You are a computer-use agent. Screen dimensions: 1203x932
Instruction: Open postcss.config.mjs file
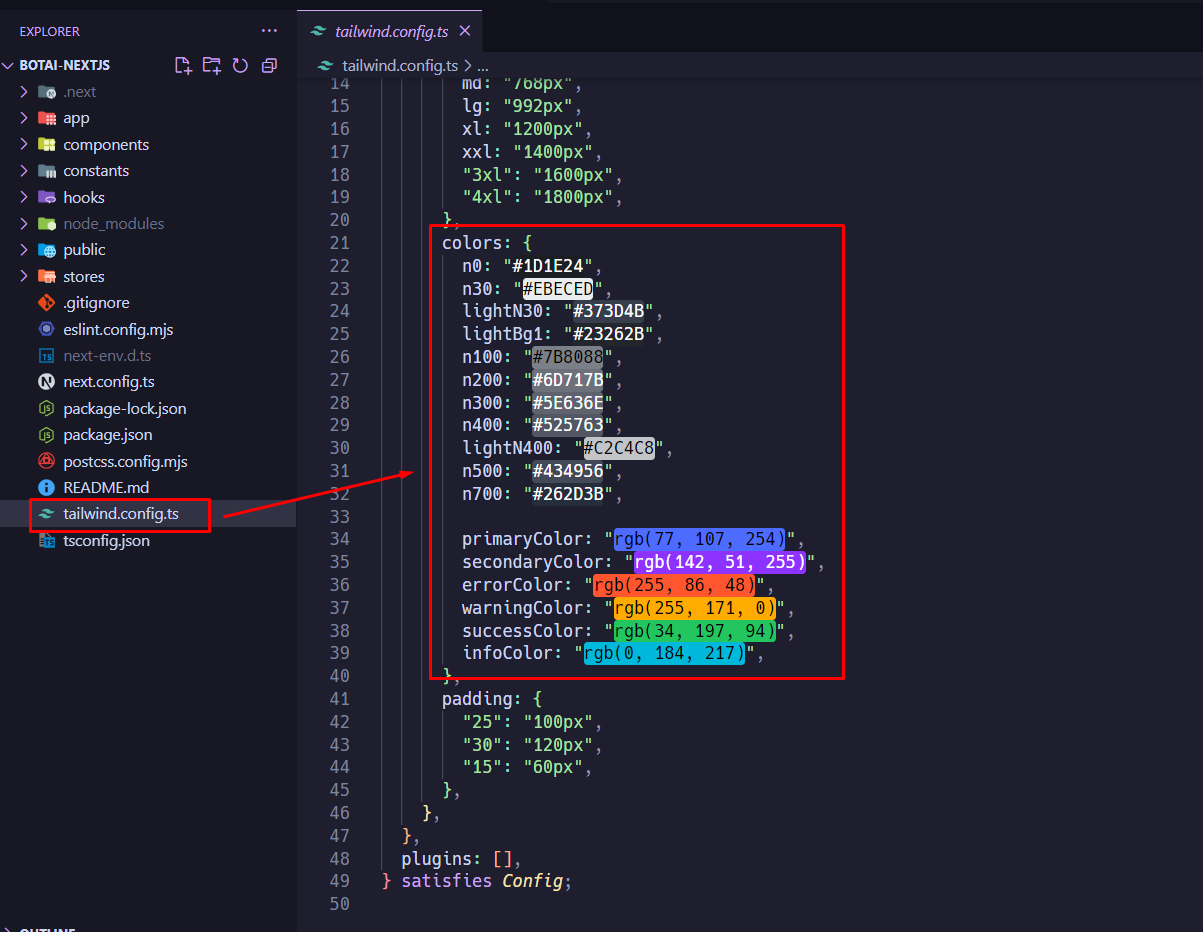pyautogui.click(x=125, y=462)
